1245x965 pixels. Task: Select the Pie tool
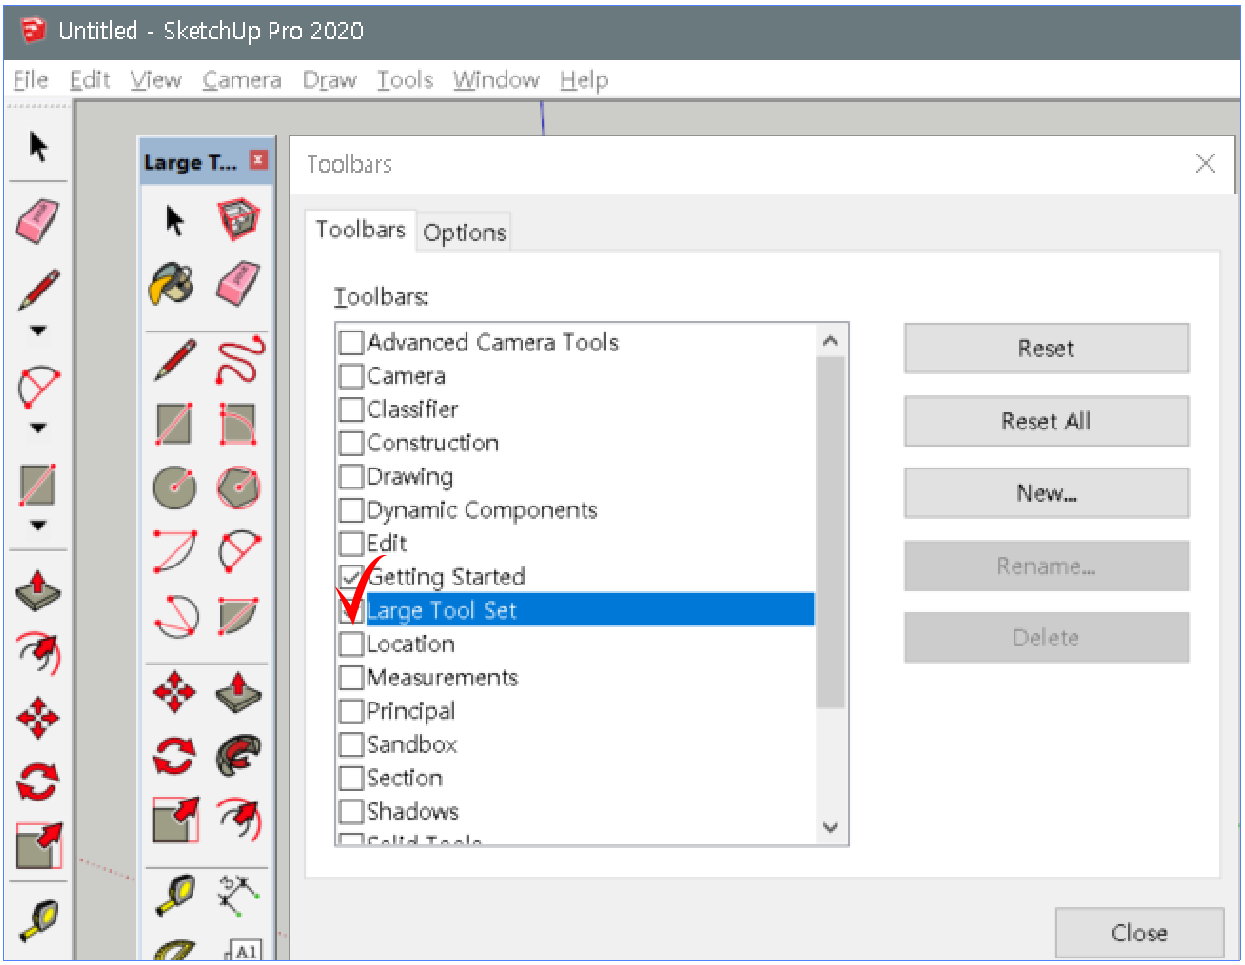pyautogui.click(x=238, y=615)
